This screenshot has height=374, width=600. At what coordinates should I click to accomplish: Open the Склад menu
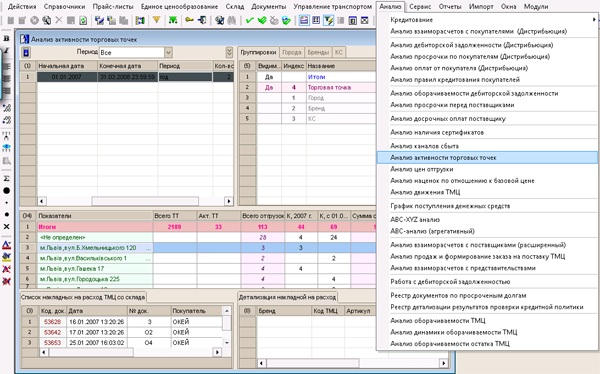tap(235, 7)
